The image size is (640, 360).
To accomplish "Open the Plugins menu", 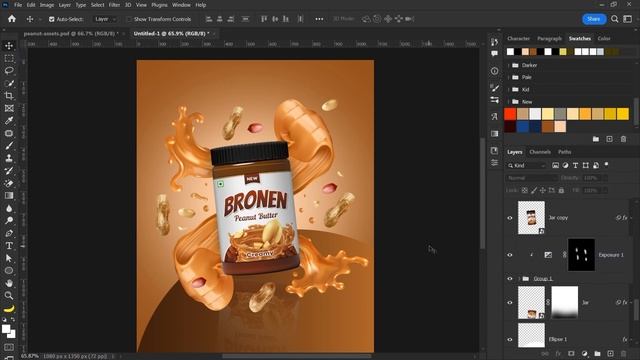I will (x=159, y=5).
